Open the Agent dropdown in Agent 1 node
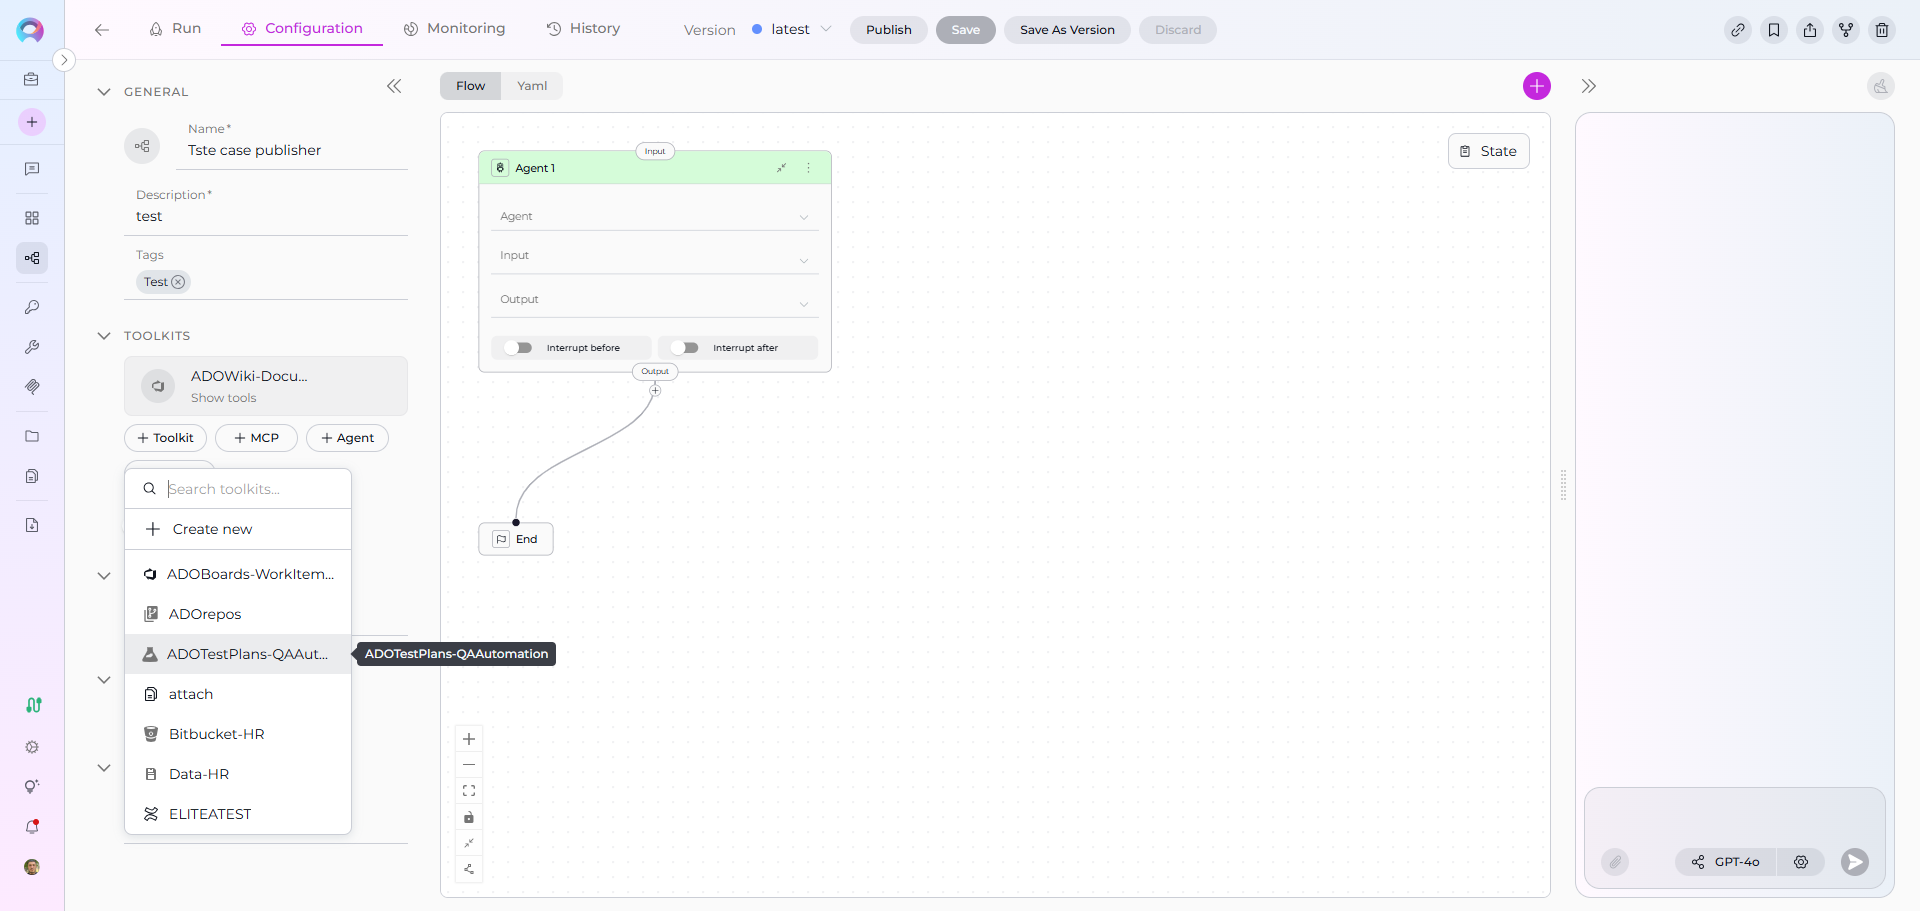 click(654, 217)
